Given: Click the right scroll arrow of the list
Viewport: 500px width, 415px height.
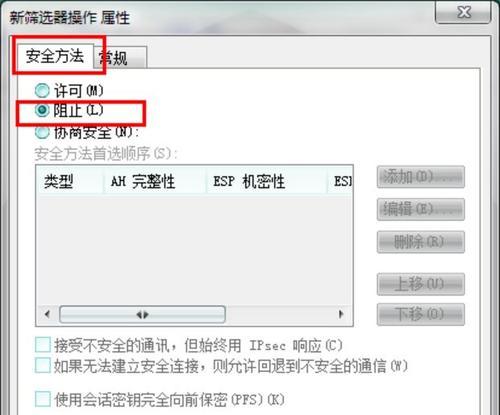Looking at the screenshot, I should [x=341, y=314].
